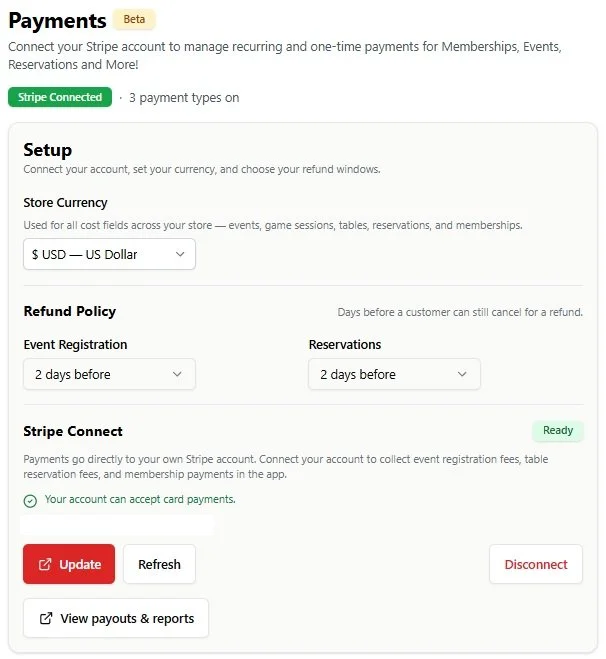The width and height of the screenshot is (606, 659).
Task: Click the Event Registration chevron arrow
Action: point(177,374)
